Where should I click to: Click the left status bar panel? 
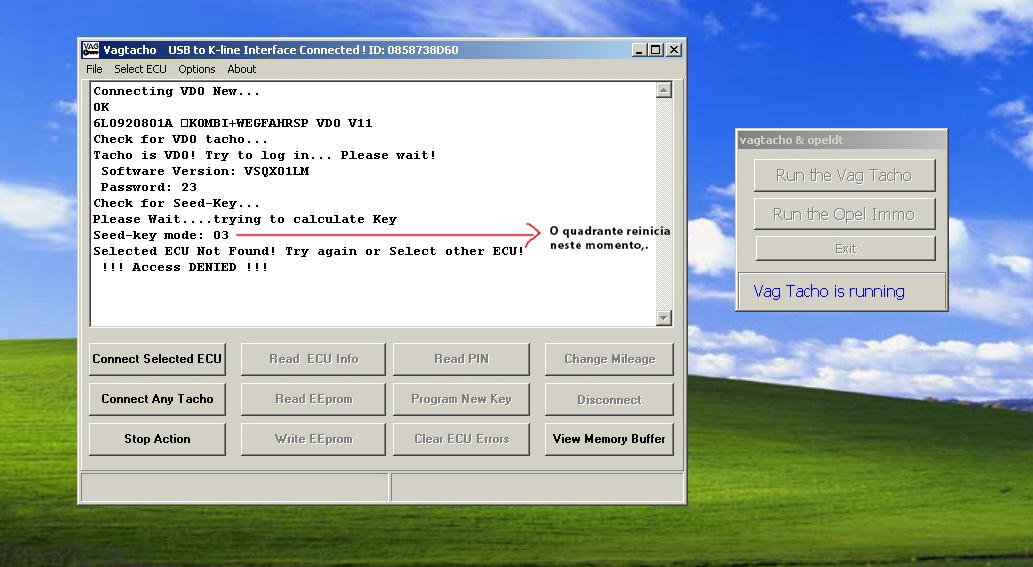pyautogui.click(x=235, y=488)
